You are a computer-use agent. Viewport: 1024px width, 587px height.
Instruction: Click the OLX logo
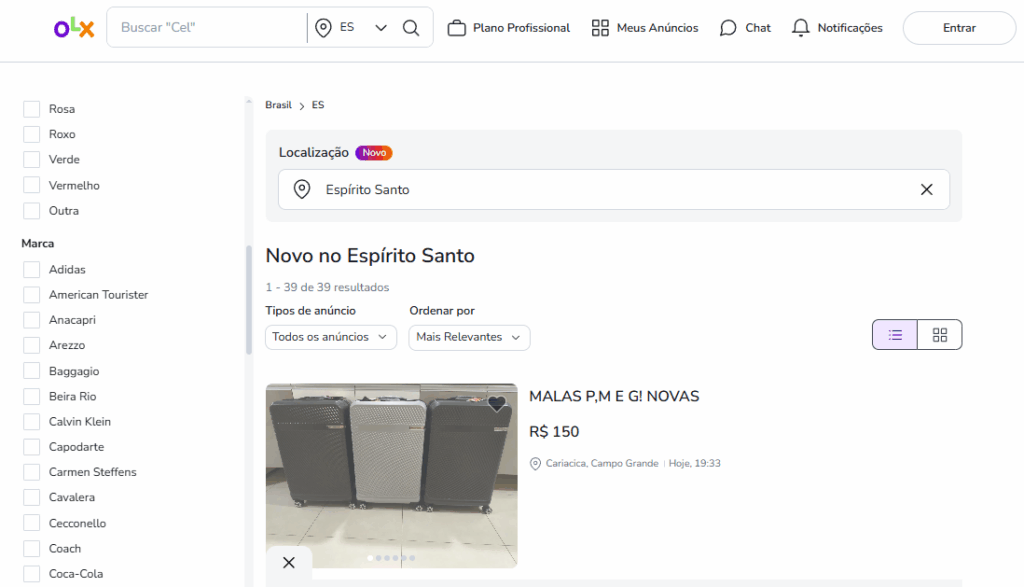[x=74, y=28]
